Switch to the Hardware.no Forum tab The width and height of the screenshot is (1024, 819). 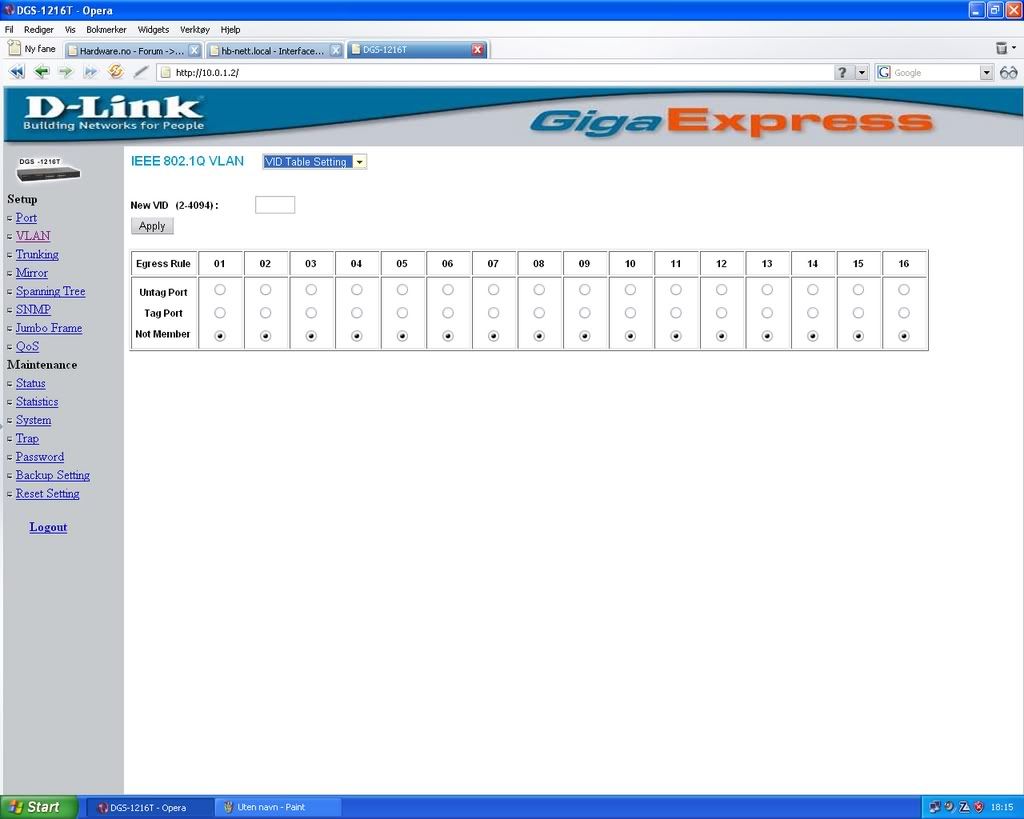pyautogui.click(x=130, y=50)
